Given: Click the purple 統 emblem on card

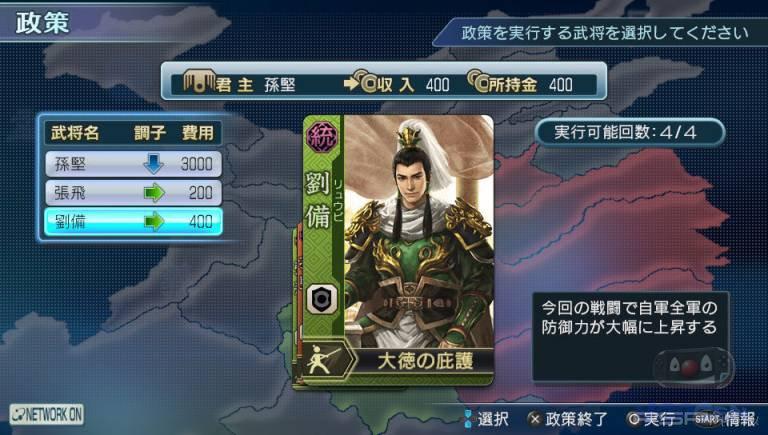Looking at the screenshot, I should pyautogui.click(x=321, y=136).
